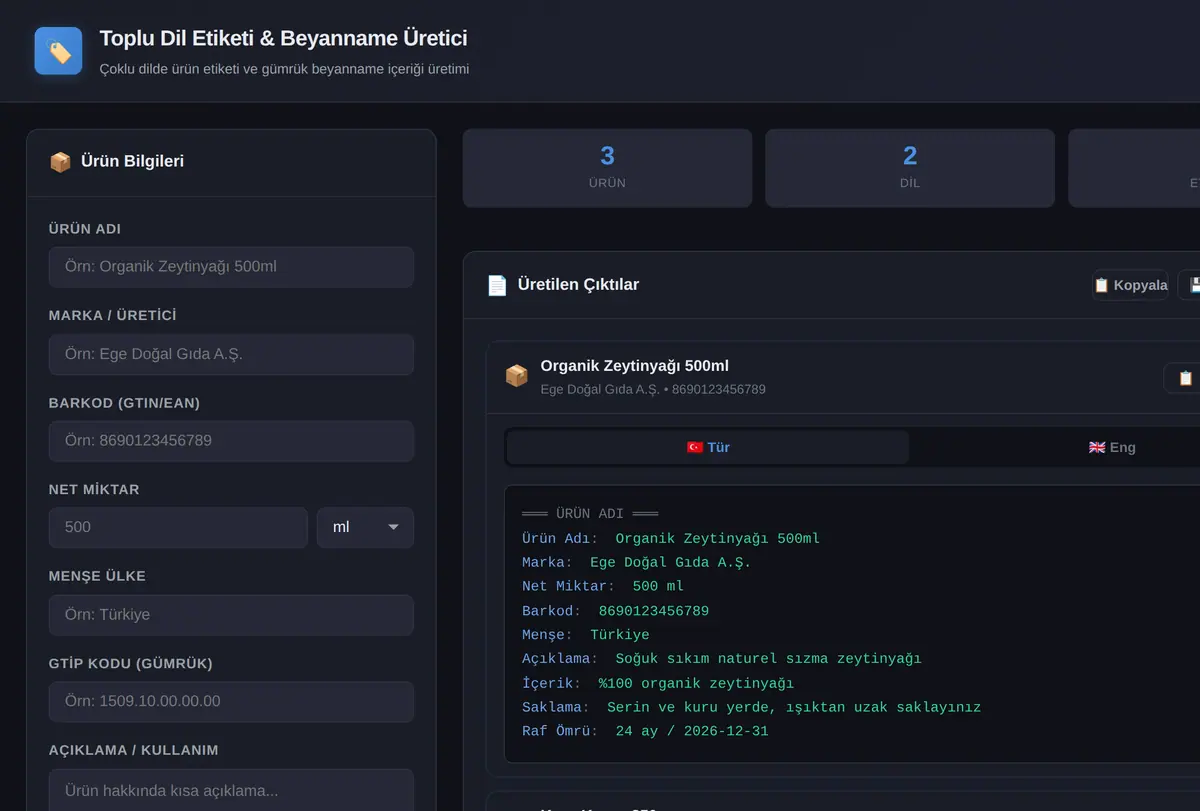Click the '═══ ÜRÜN ADI ═══' output header line
This screenshot has width=1200, height=811.
(x=590, y=514)
